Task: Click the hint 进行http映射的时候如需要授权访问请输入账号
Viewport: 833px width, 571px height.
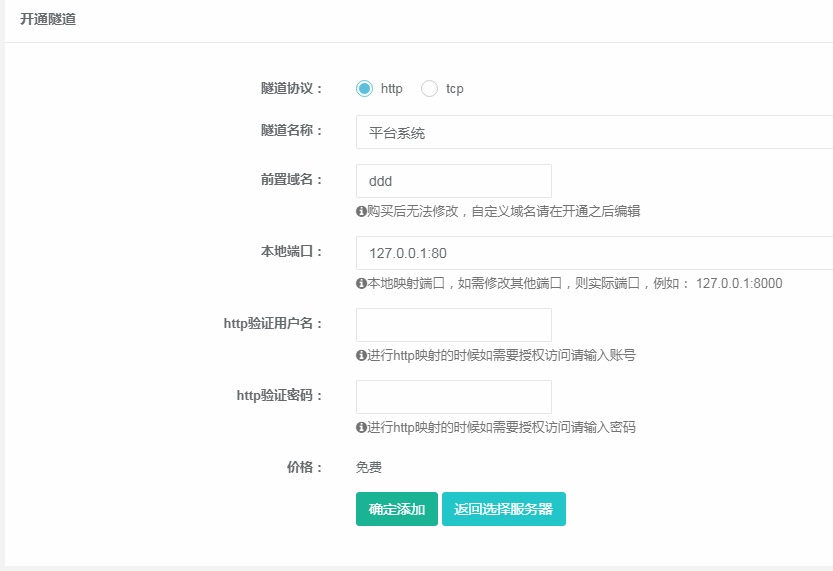Action: 502,355
